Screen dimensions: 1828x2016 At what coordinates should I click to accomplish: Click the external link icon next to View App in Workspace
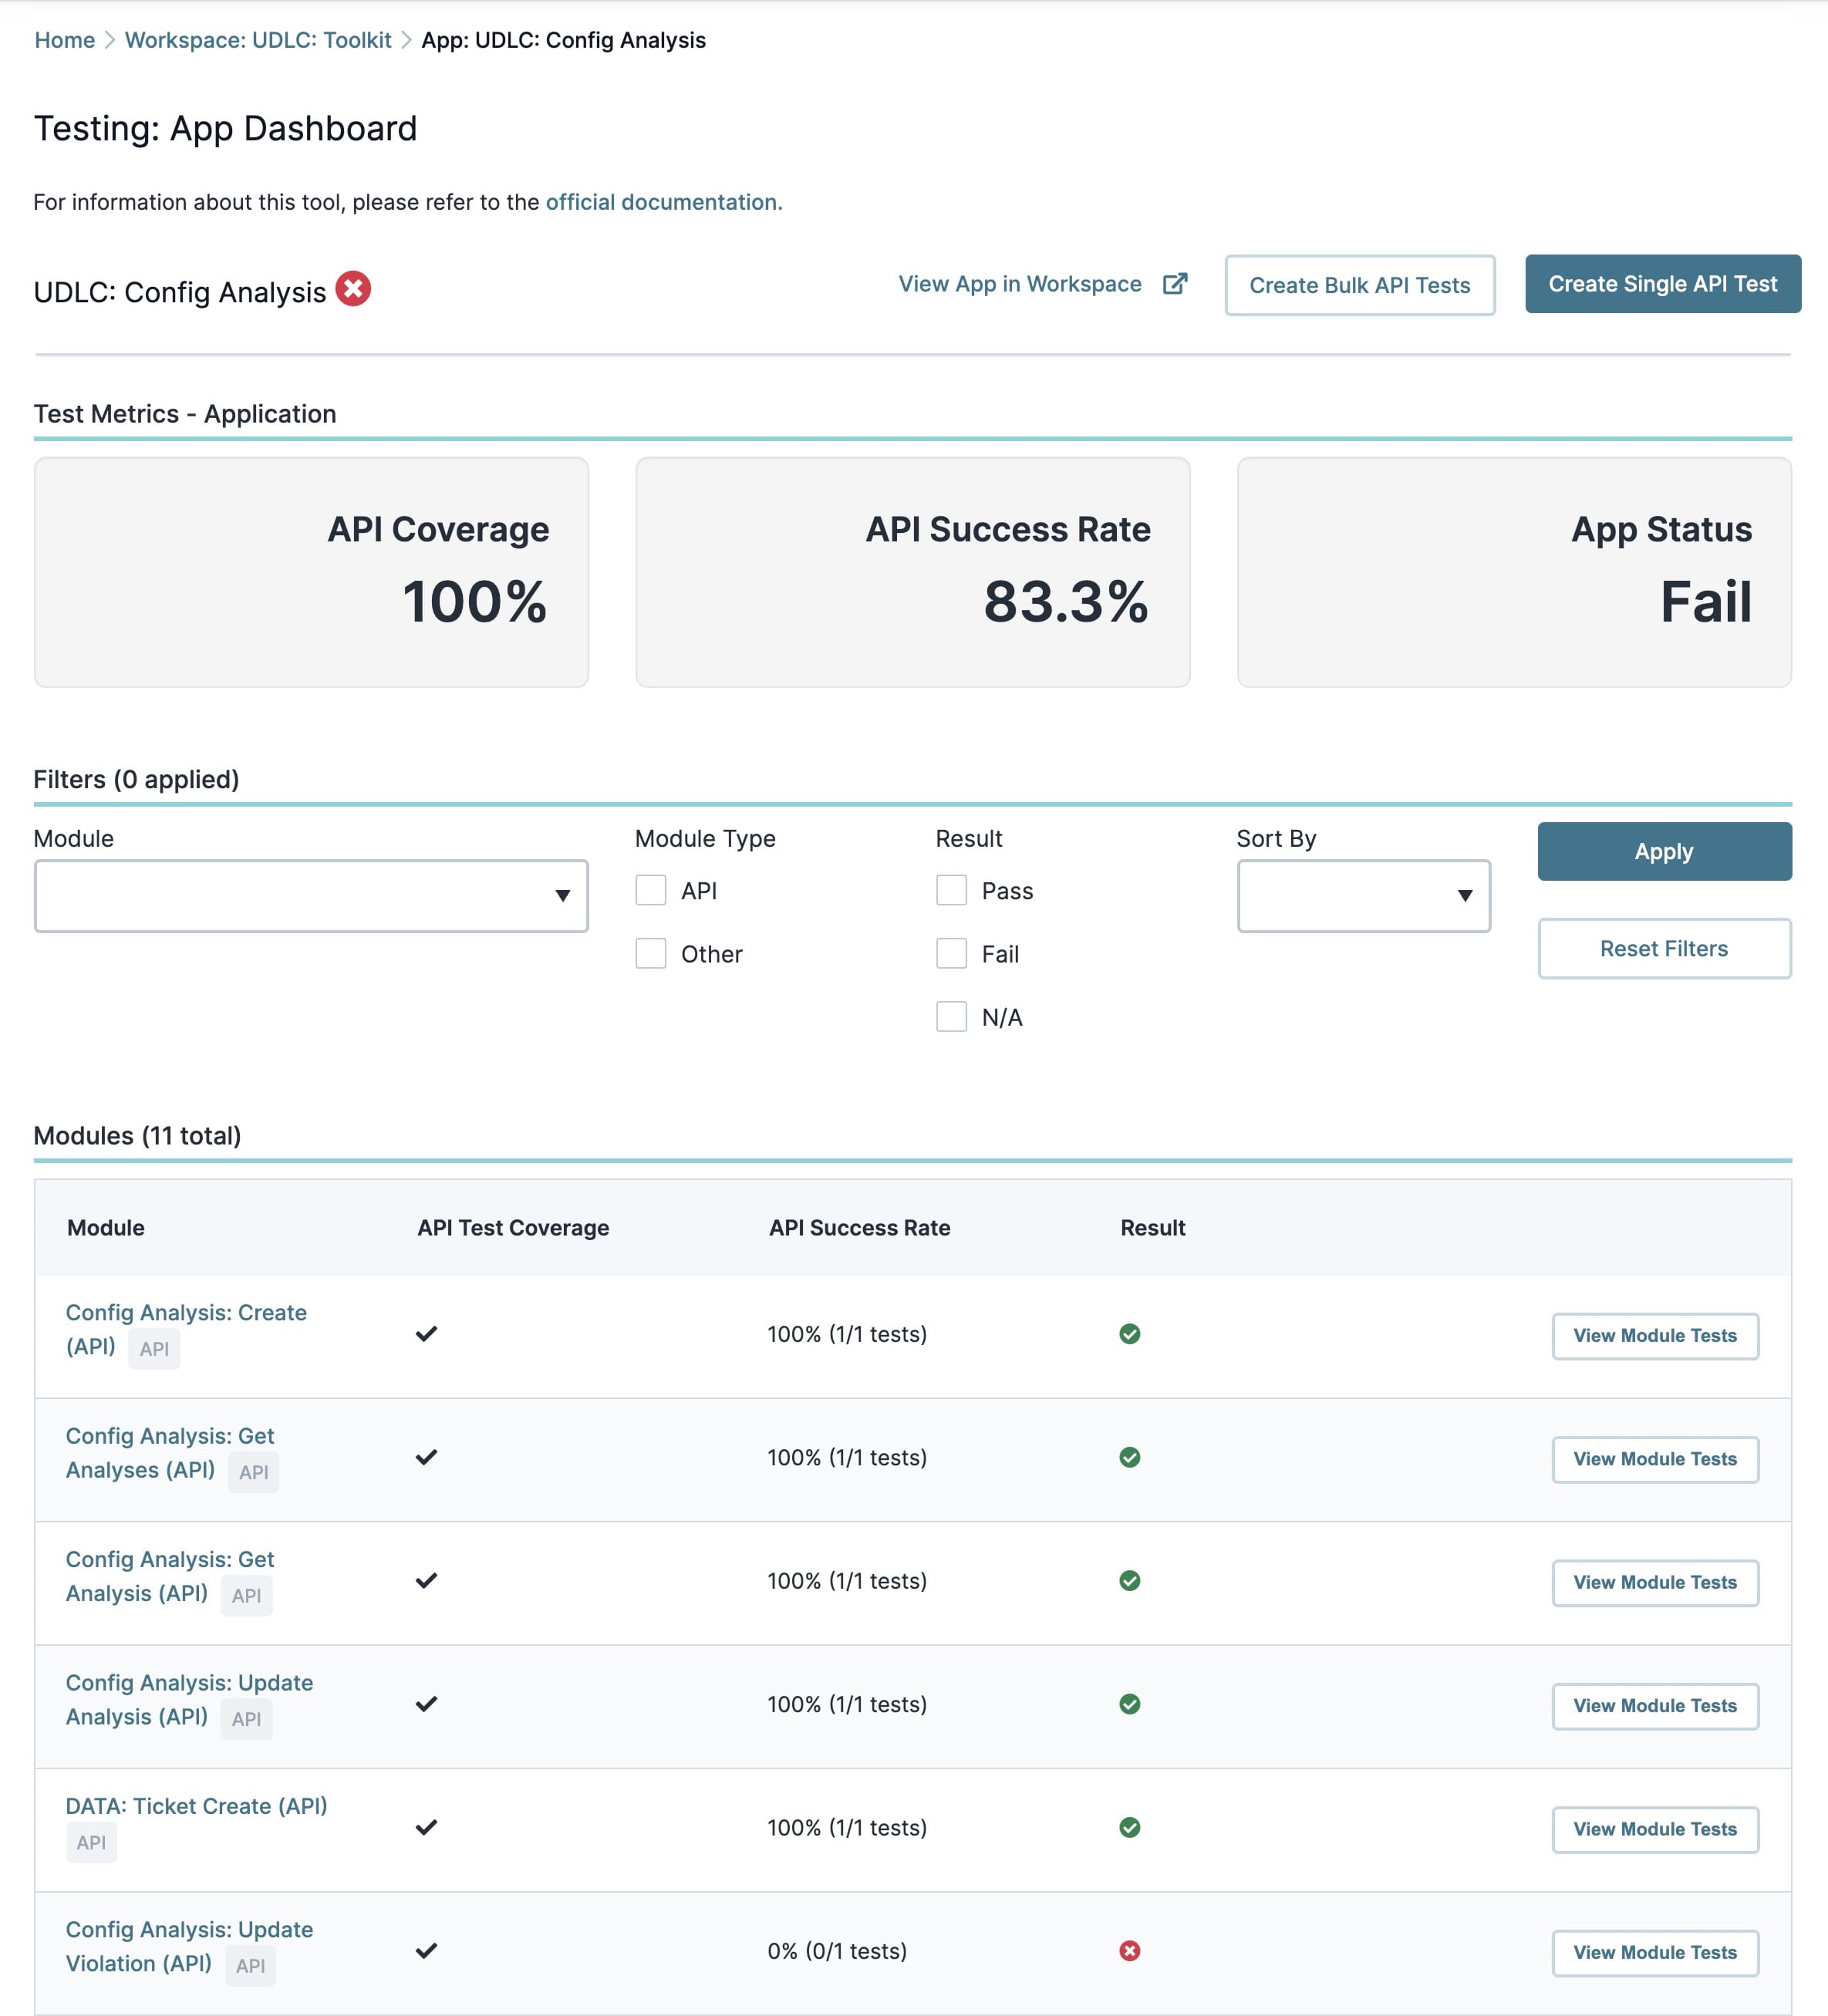(1175, 284)
